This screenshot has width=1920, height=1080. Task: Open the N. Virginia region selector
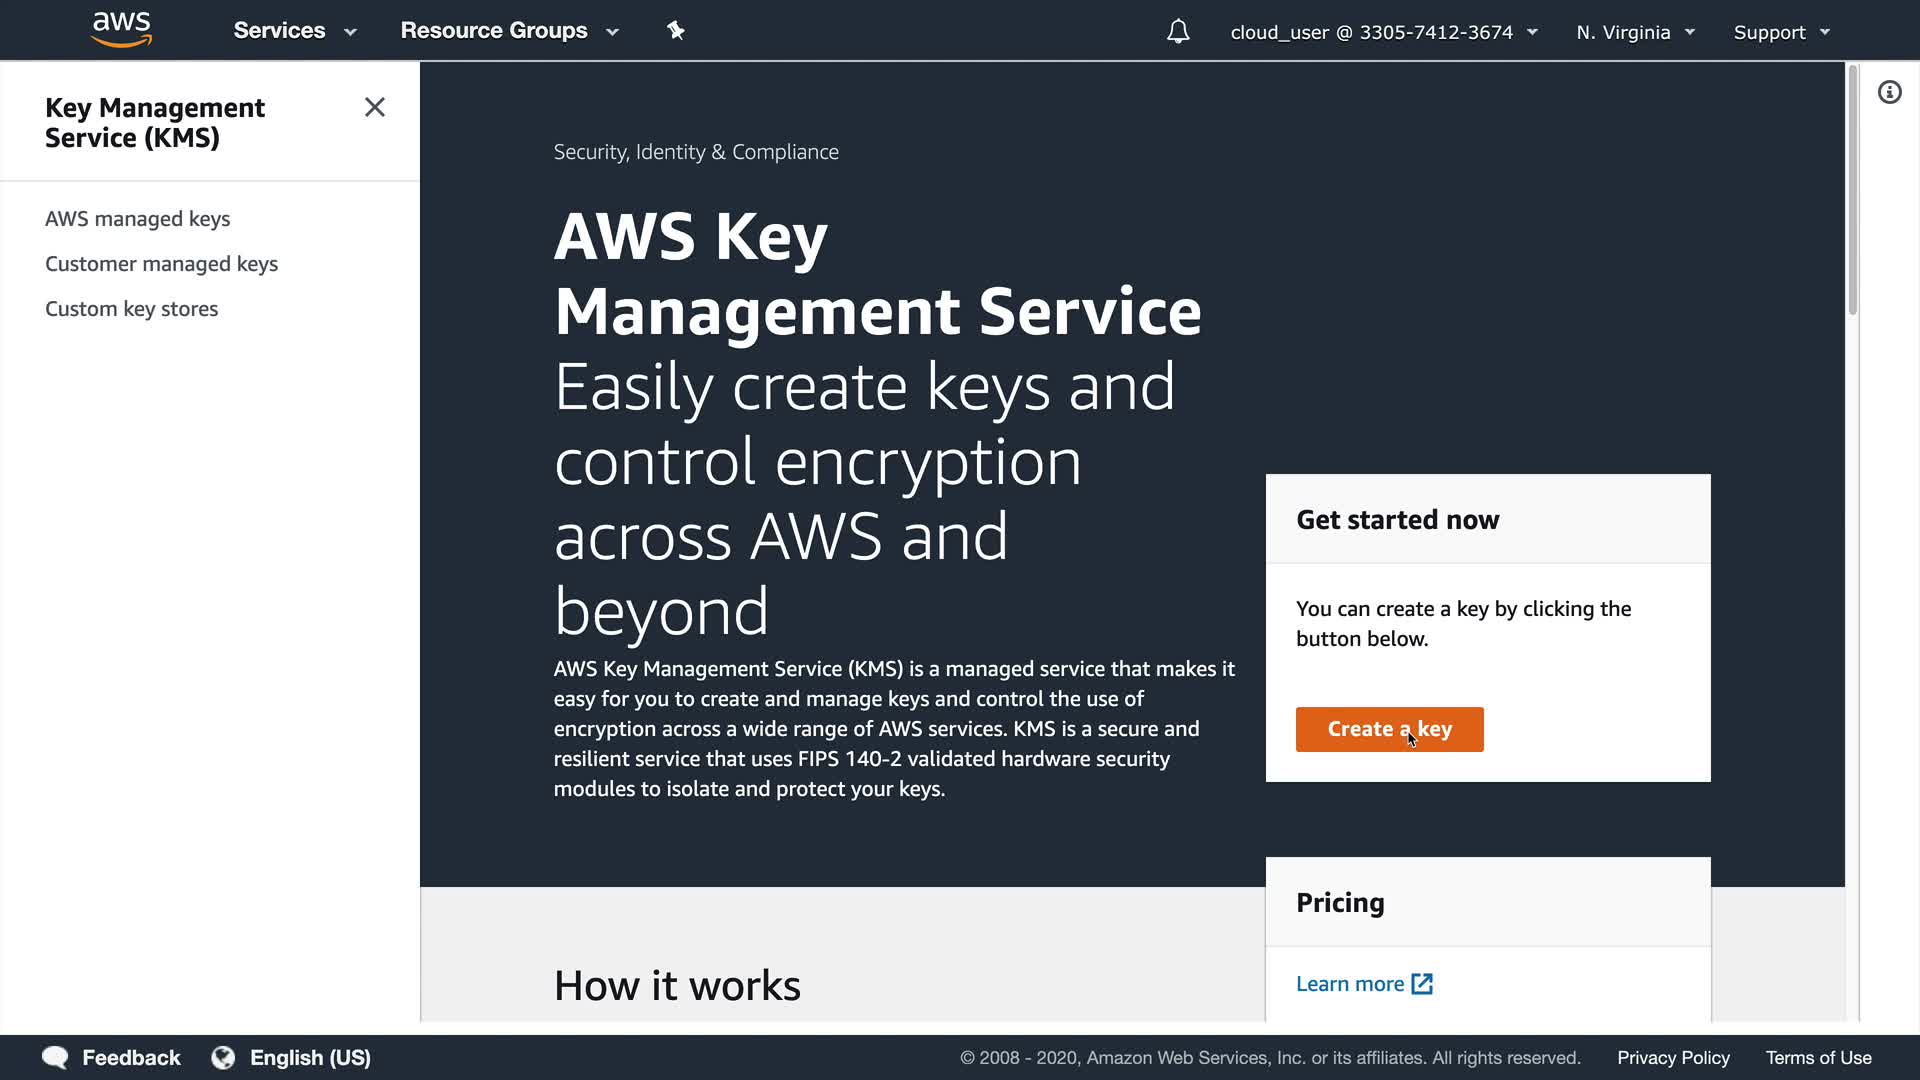pyautogui.click(x=1635, y=32)
